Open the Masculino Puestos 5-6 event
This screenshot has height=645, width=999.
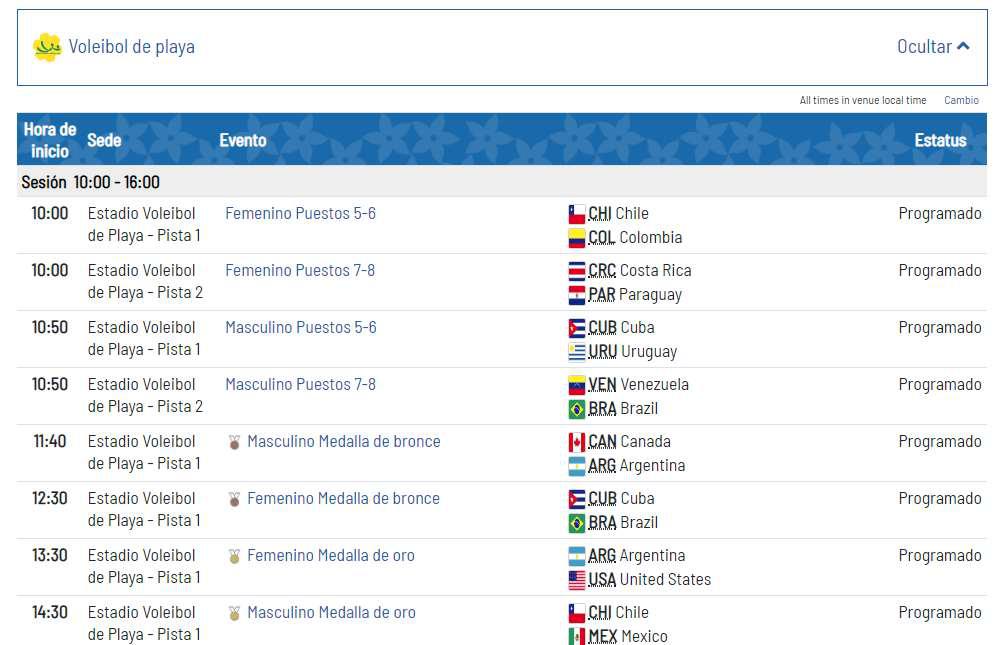[x=300, y=327]
